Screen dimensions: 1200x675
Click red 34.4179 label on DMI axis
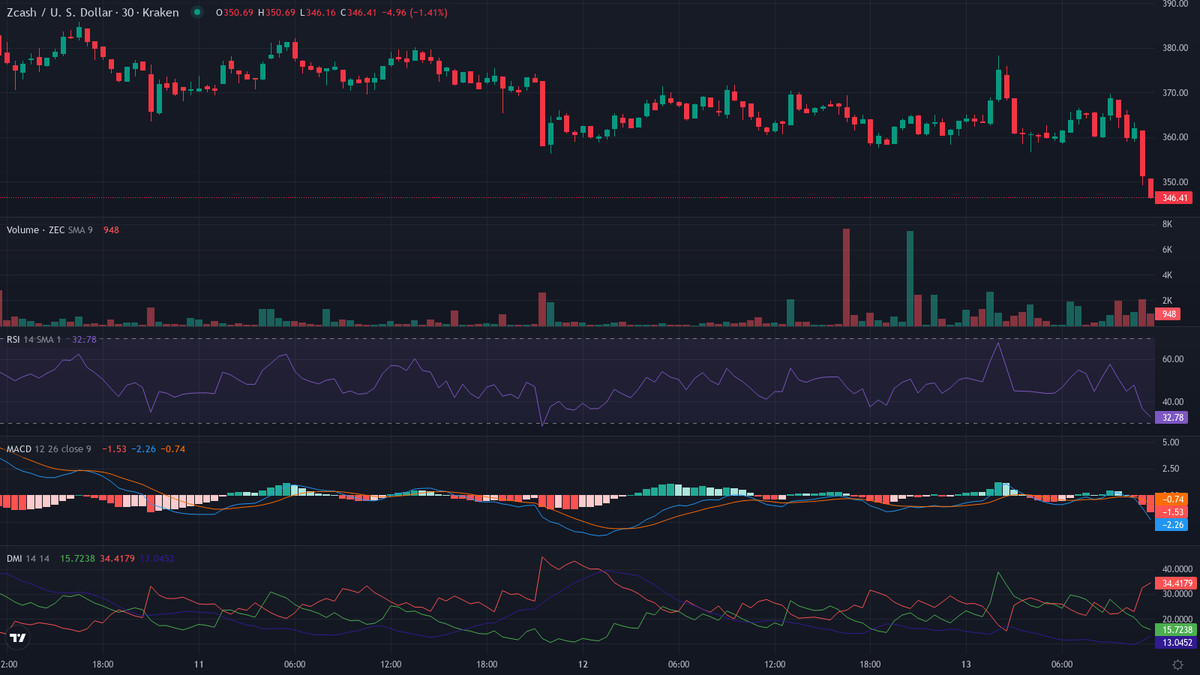point(1176,583)
